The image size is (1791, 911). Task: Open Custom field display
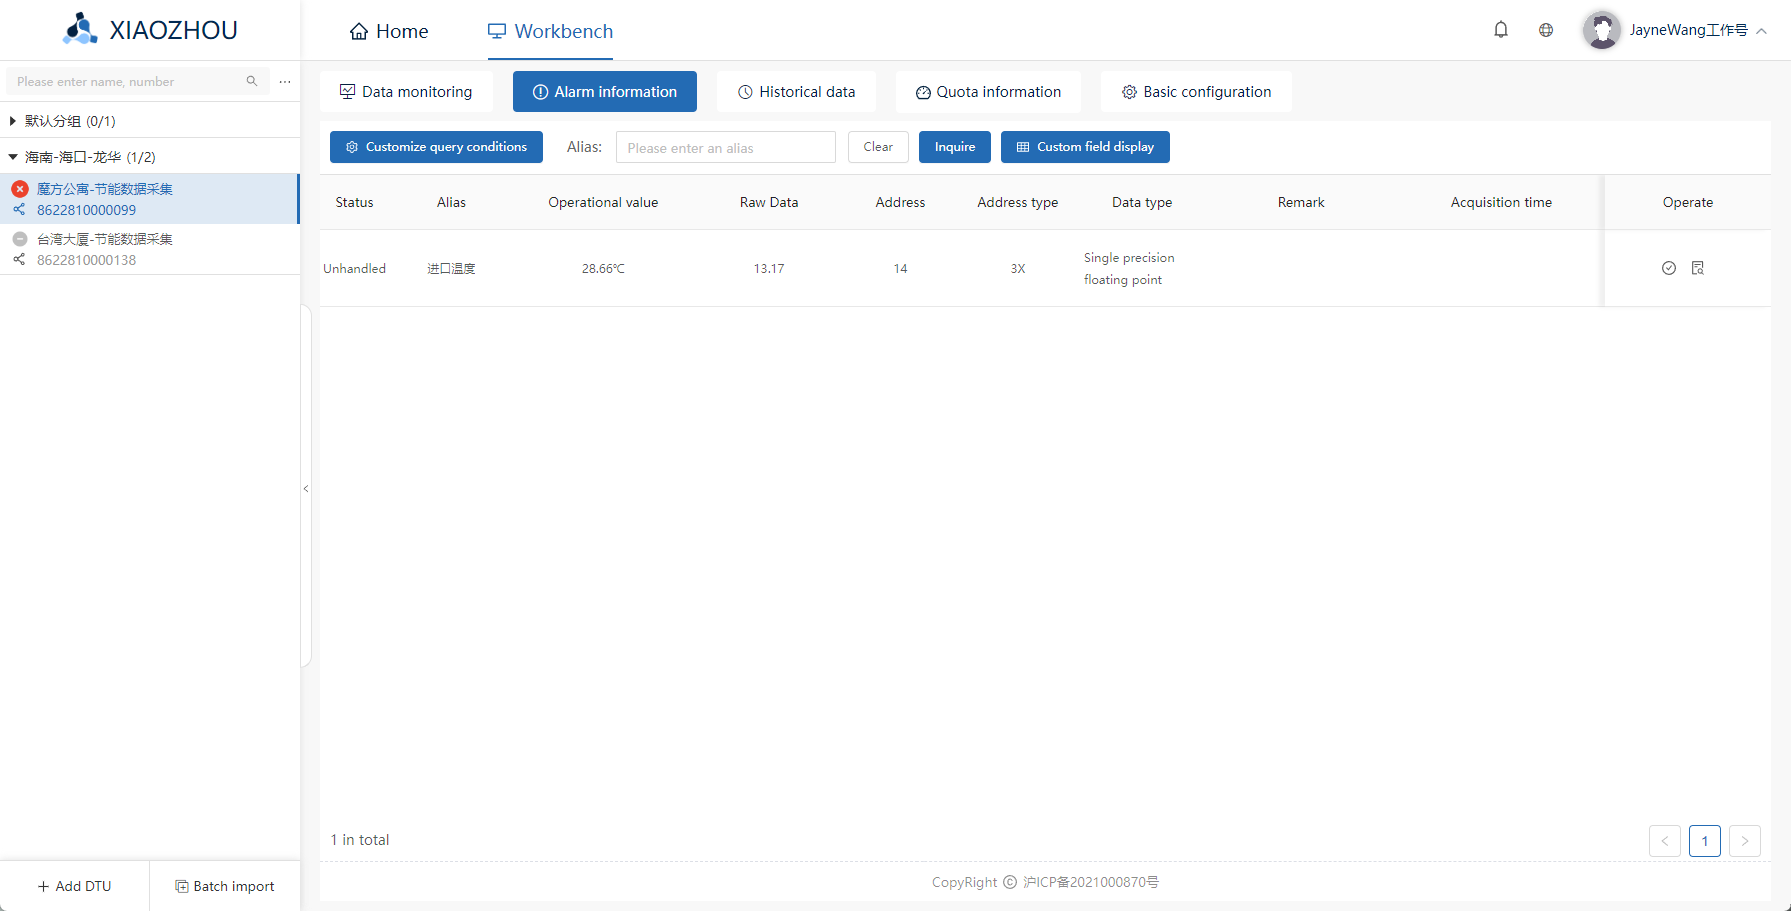1085,147
